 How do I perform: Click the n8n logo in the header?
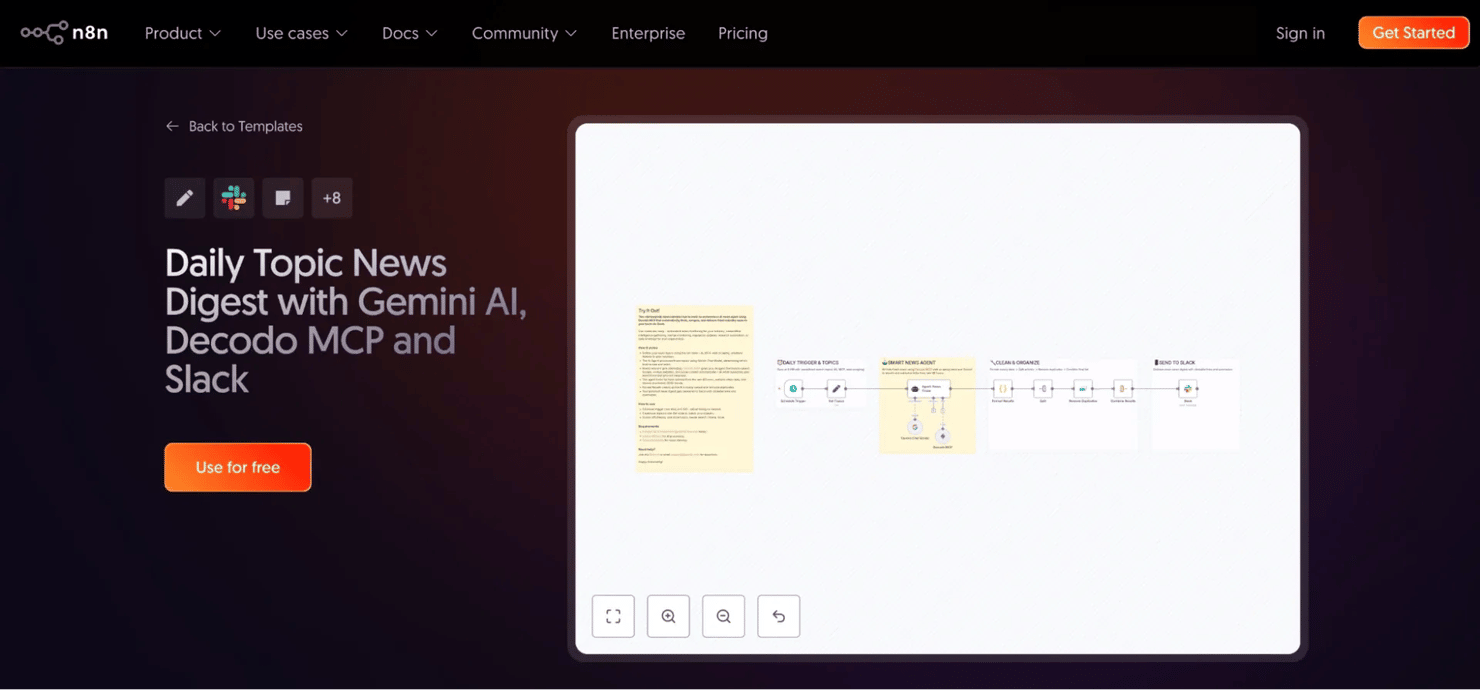coord(64,33)
